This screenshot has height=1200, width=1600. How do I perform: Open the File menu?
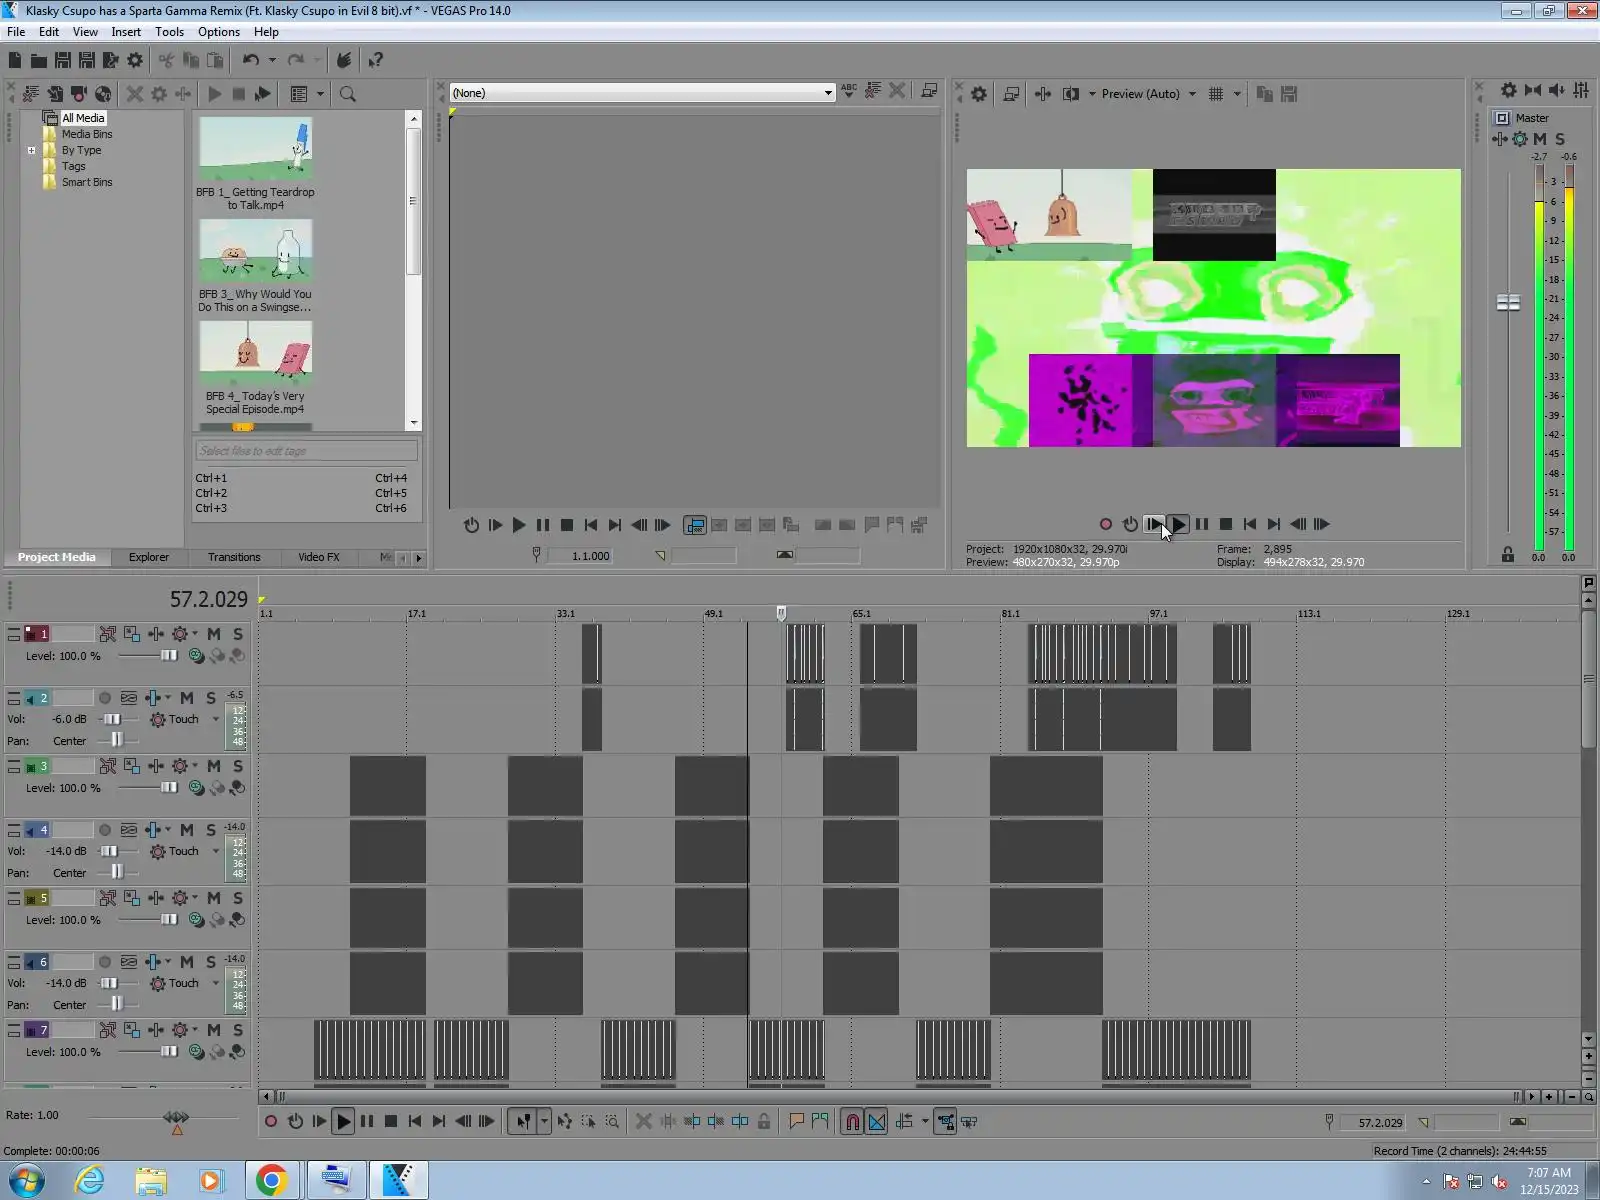tap(16, 32)
